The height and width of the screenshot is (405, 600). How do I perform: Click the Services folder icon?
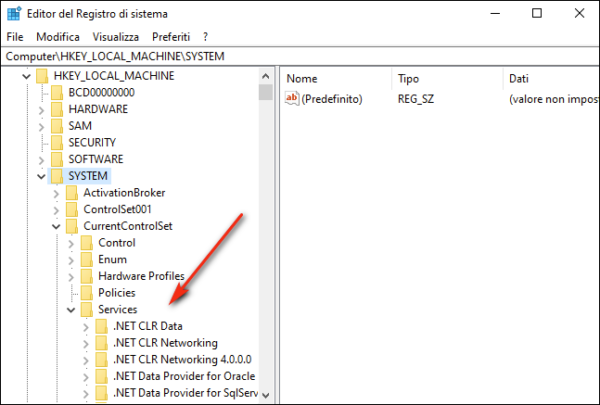[x=87, y=309]
